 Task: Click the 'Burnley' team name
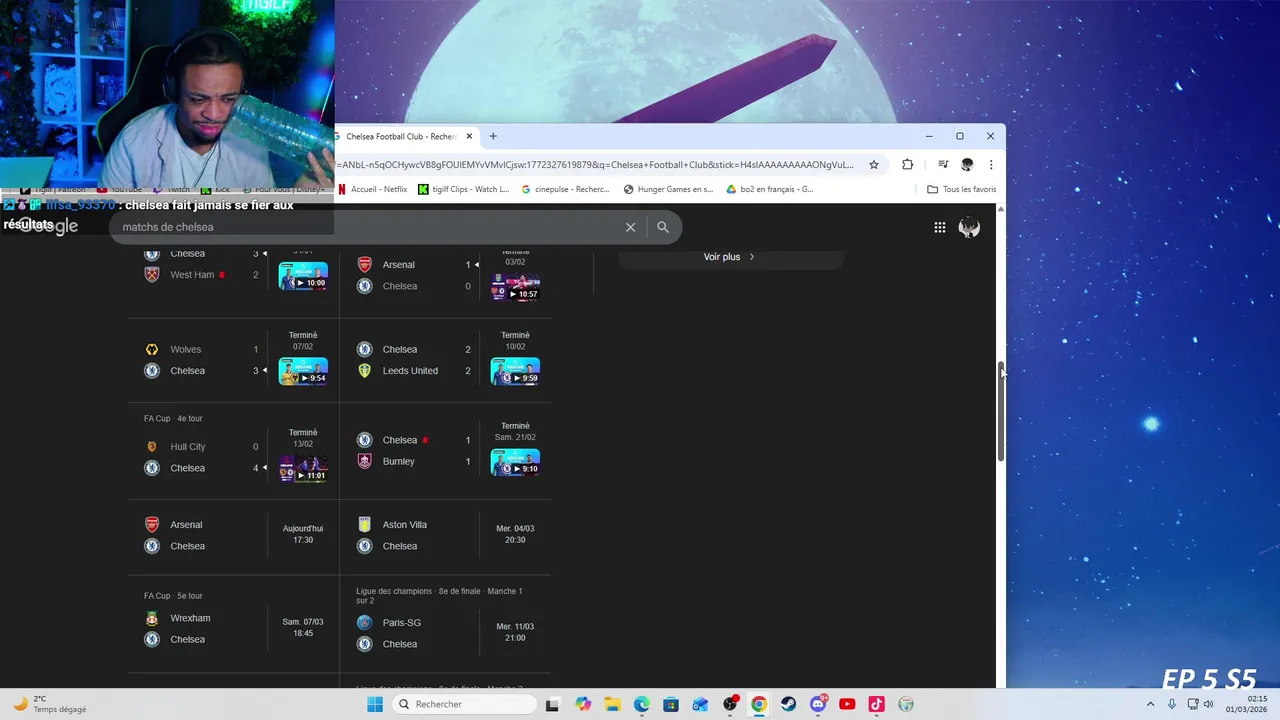coord(398,461)
